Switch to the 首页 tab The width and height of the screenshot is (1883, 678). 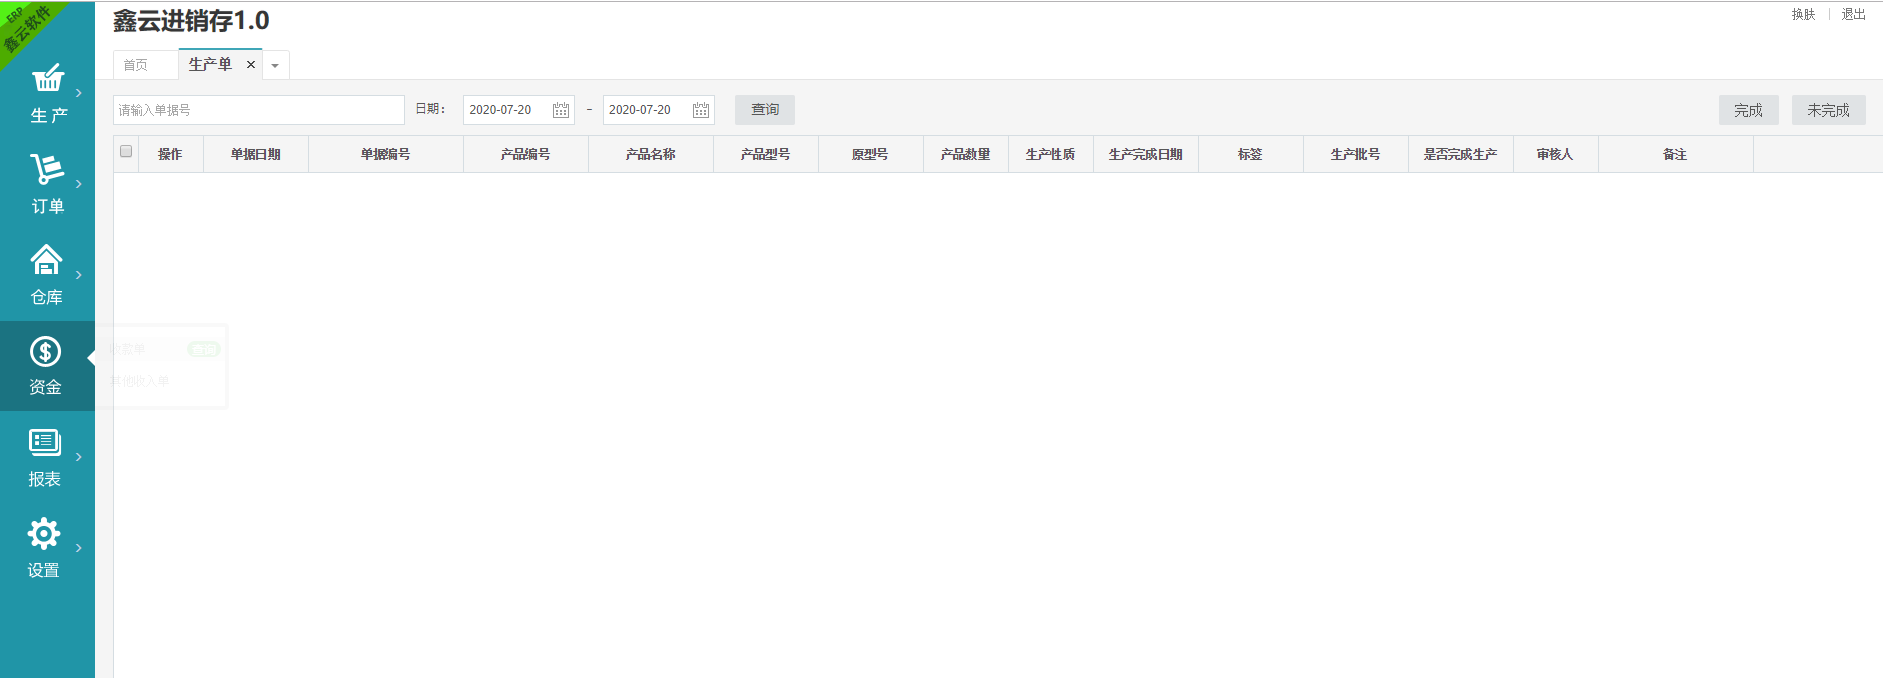coord(136,65)
